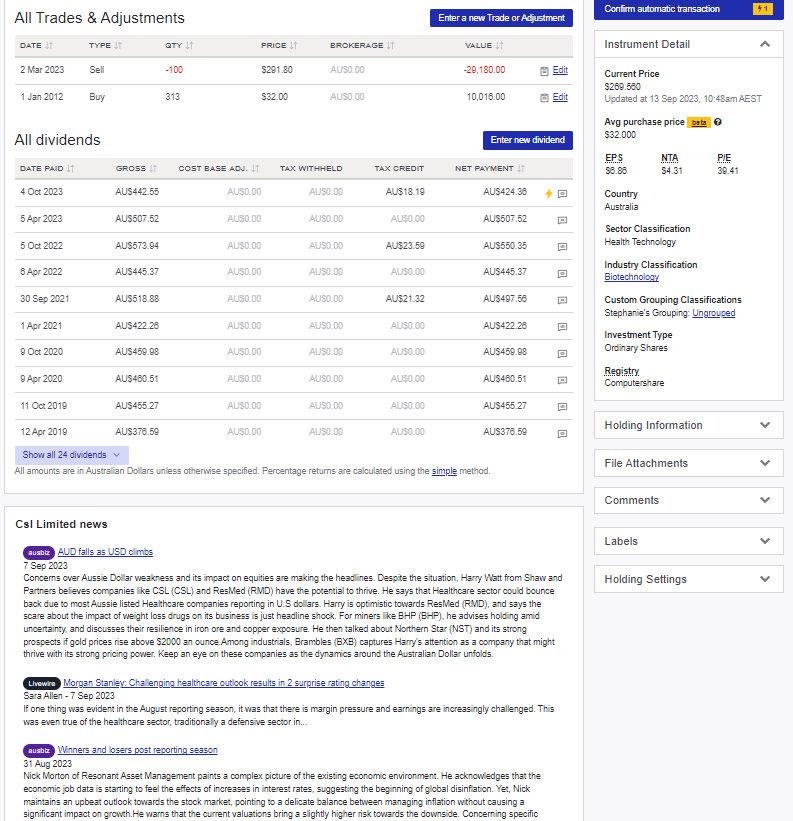
Task: Click clipboard icon on 1 Jan 2012 Buy trade
Action: (544, 98)
